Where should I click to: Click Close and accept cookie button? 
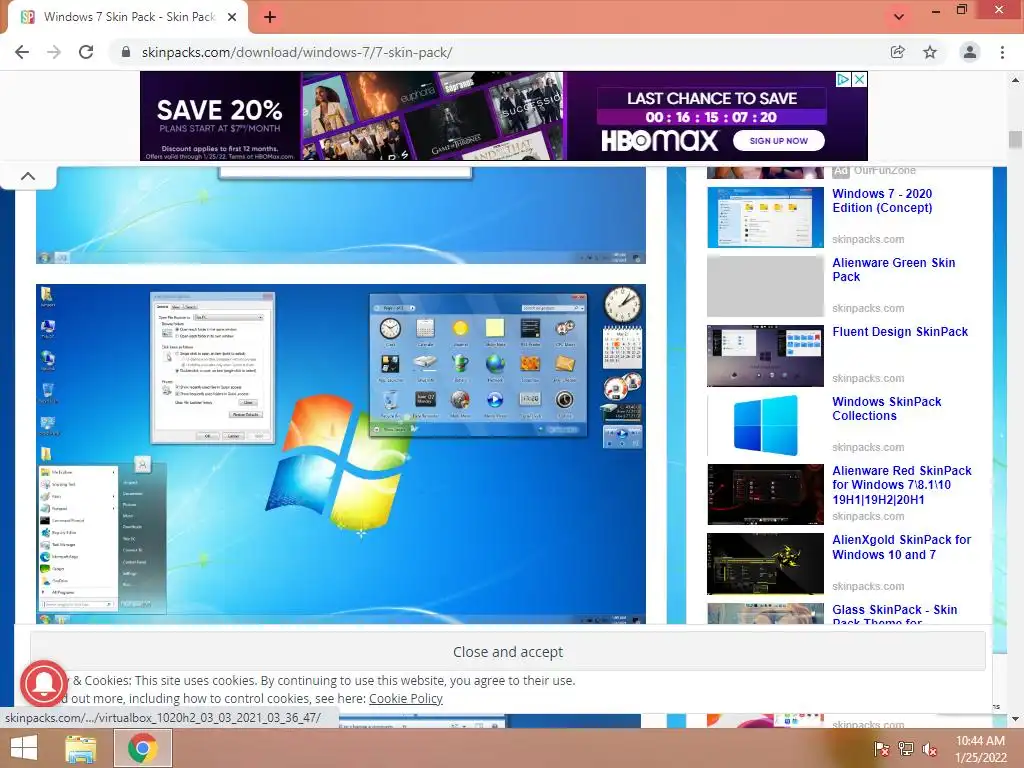point(507,652)
